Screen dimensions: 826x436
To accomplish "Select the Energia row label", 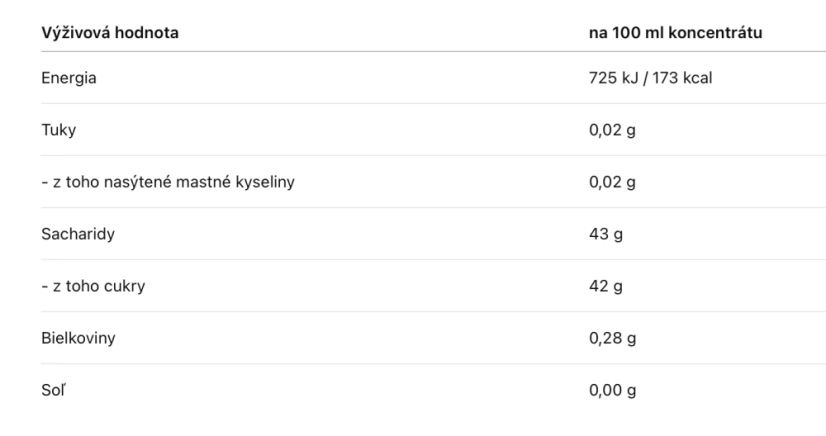I will [68, 78].
